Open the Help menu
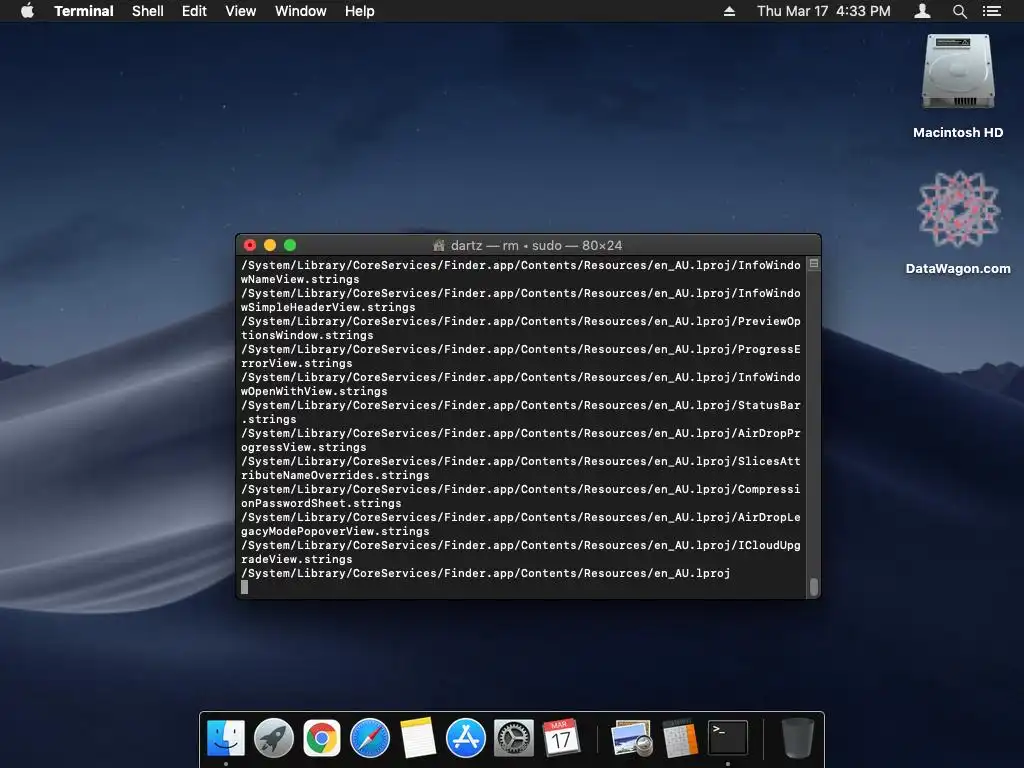This screenshot has width=1024, height=768. (x=360, y=11)
